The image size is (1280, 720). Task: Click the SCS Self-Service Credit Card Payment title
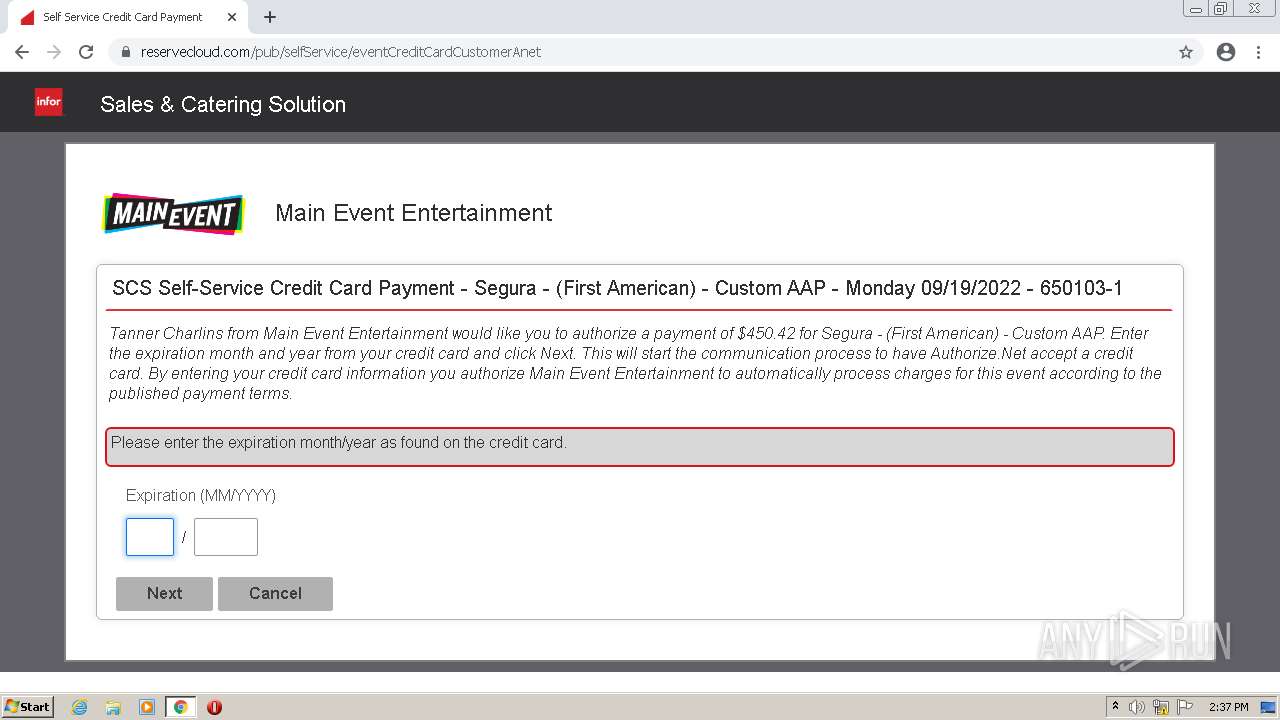pyautogui.click(x=617, y=288)
